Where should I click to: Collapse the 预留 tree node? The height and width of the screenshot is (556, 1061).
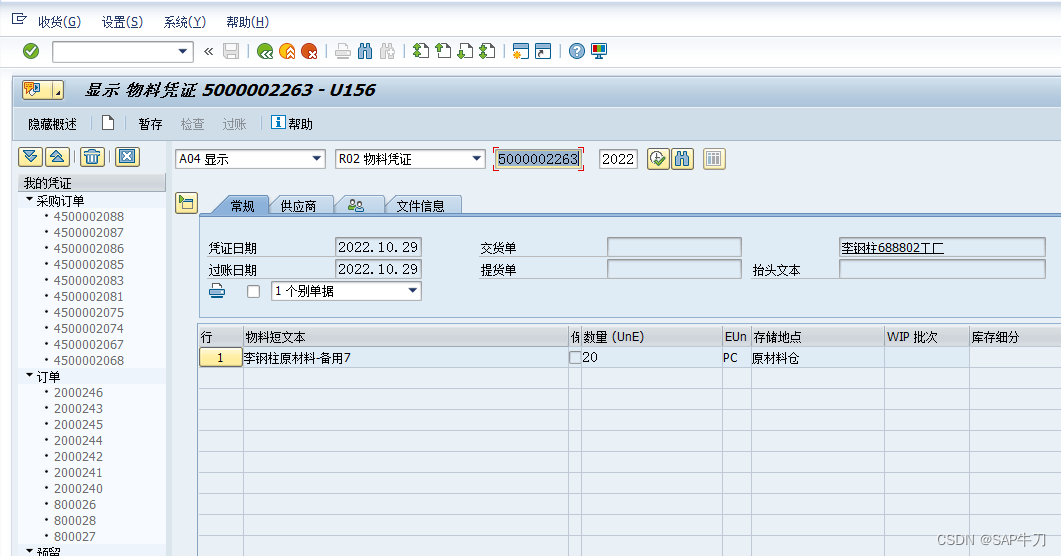coord(29,551)
